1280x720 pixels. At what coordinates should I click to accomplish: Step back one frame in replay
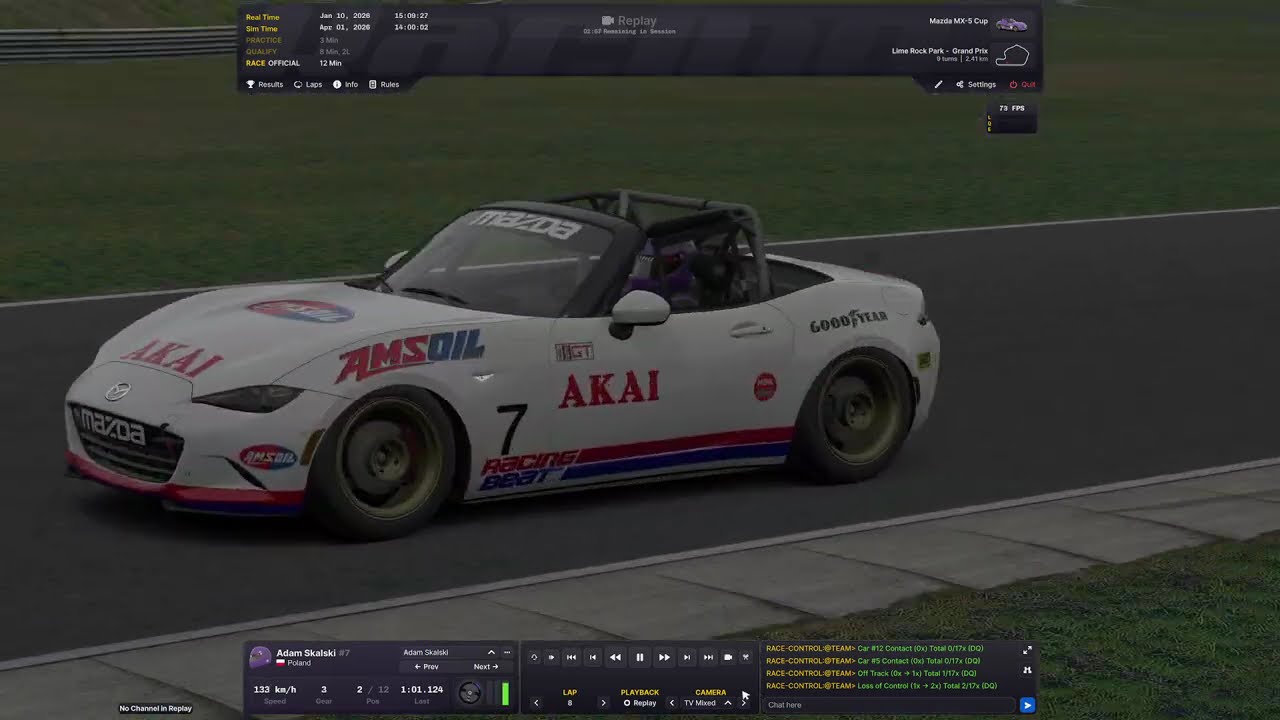(x=593, y=657)
